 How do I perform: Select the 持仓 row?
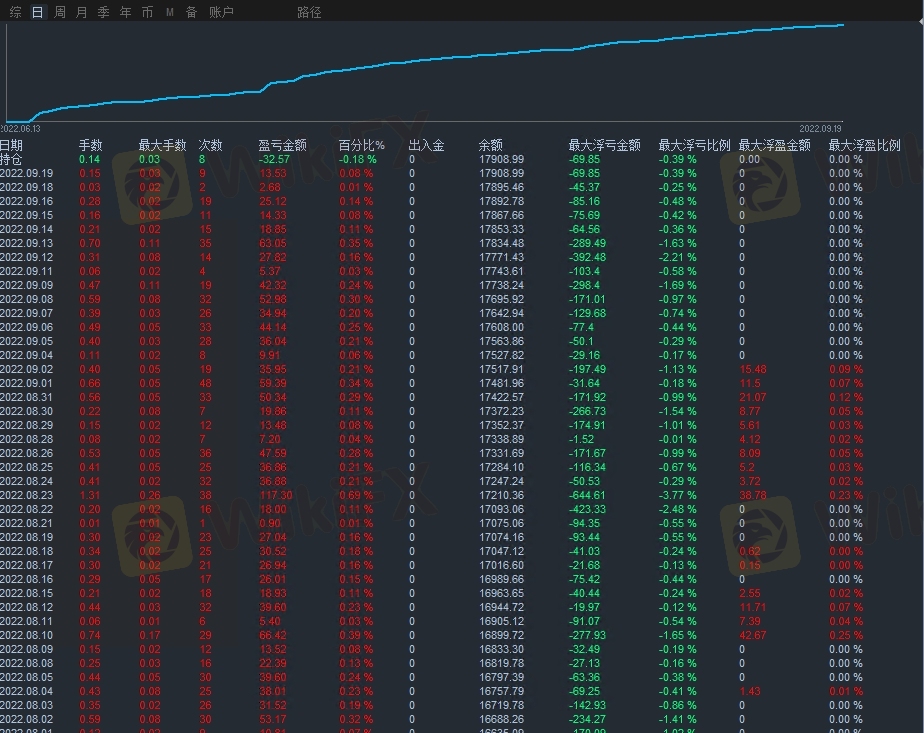tap(10, 159)
